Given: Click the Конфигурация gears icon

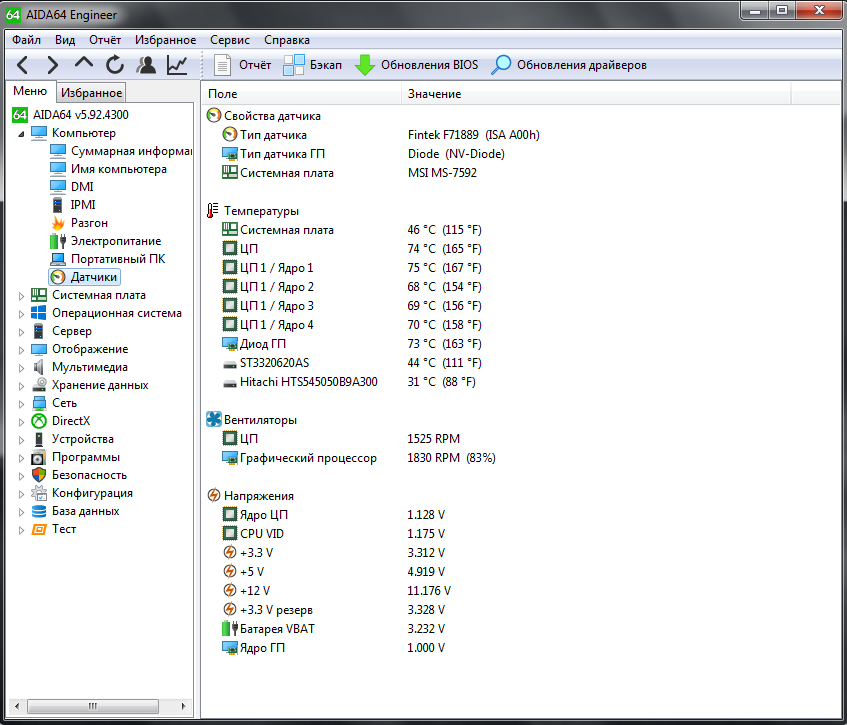Looking at the screenshot, I should [x=39, y=493].
